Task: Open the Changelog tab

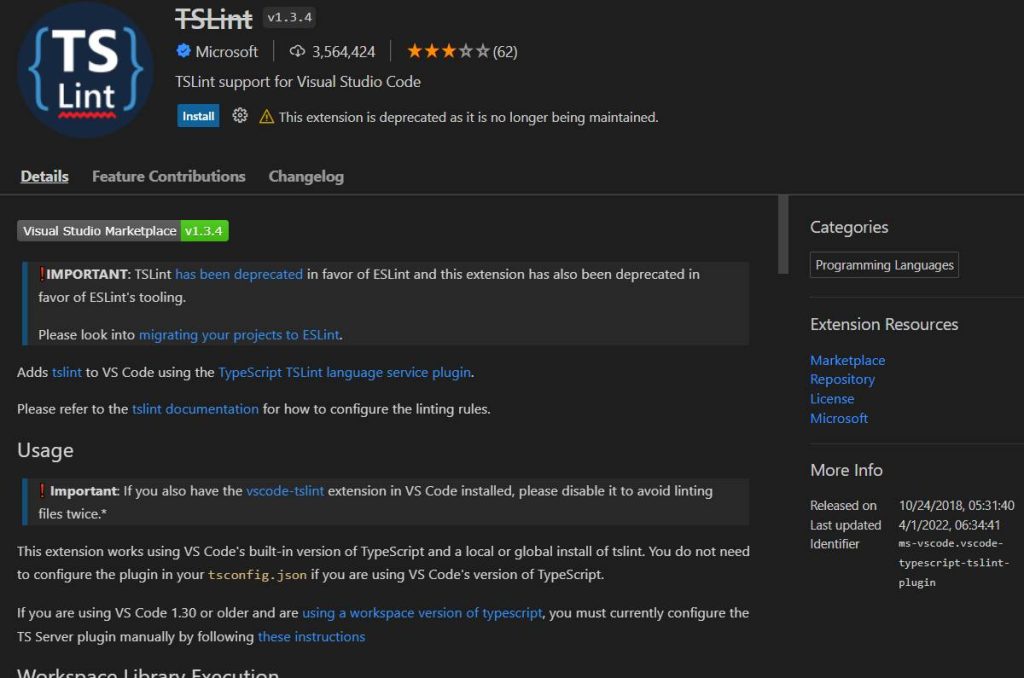Action: pos(306,176)
